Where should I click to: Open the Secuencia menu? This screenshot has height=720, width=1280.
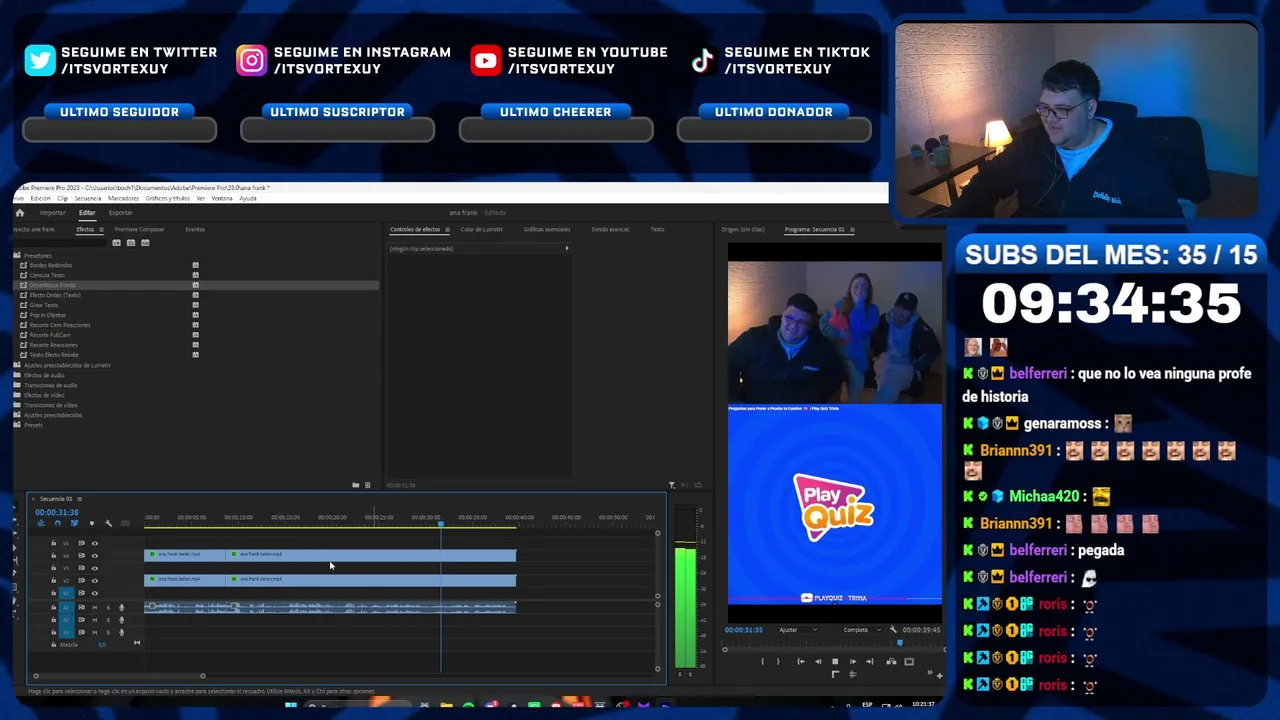coord(88,198)
